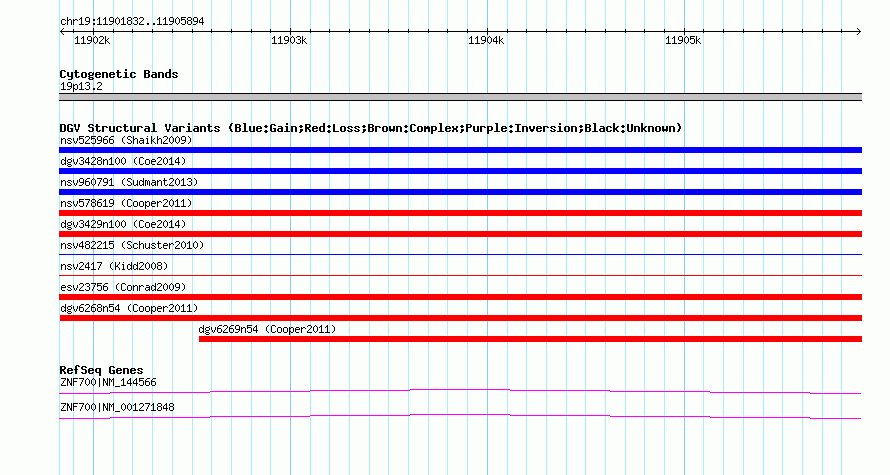Click the nsv2417 (Kidd2008) label
Viewport: 890px width, 475px height.
(x=114, y=266)
